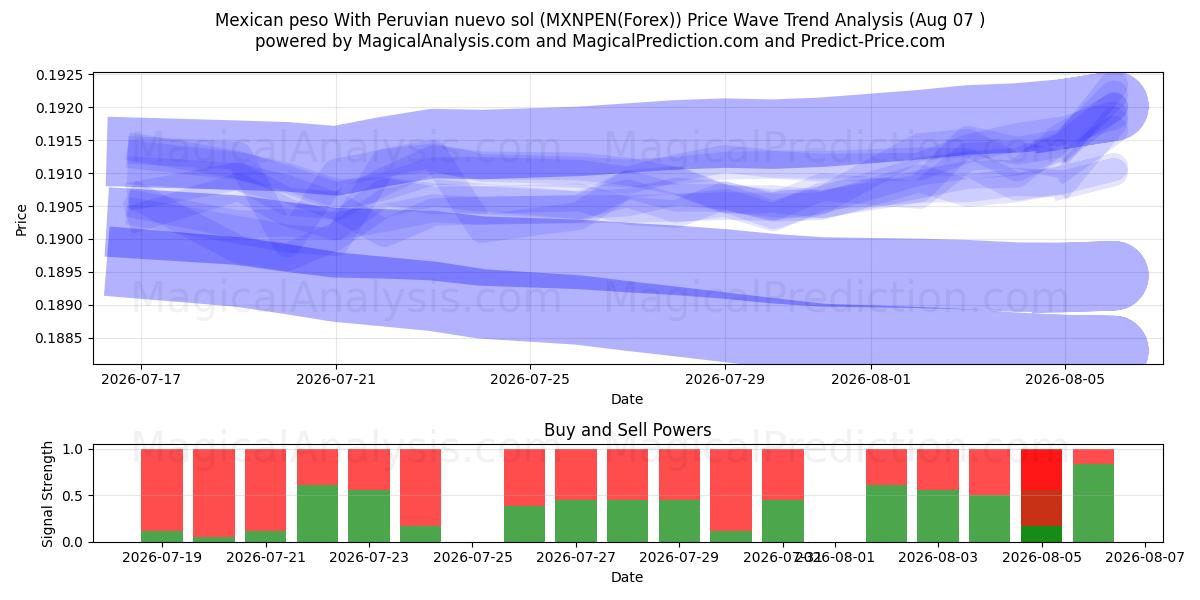Click the green buy bar above 2026-08-03
This screenshot has width=1200, height=600.
coord(938,516)
